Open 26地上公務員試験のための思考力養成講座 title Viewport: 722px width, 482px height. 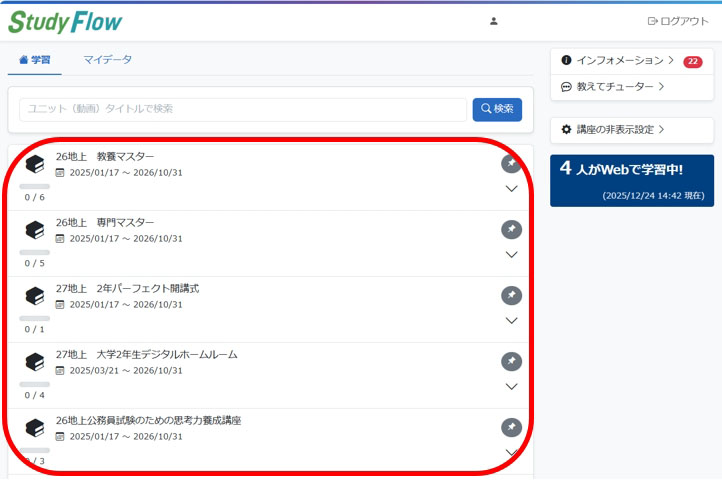click(x=148, y=420)
